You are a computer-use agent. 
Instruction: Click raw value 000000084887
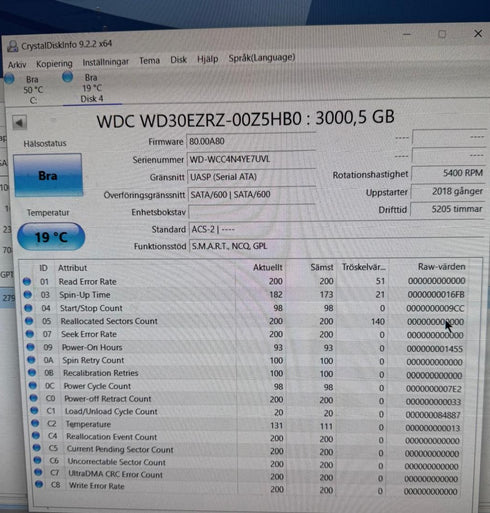433,415
